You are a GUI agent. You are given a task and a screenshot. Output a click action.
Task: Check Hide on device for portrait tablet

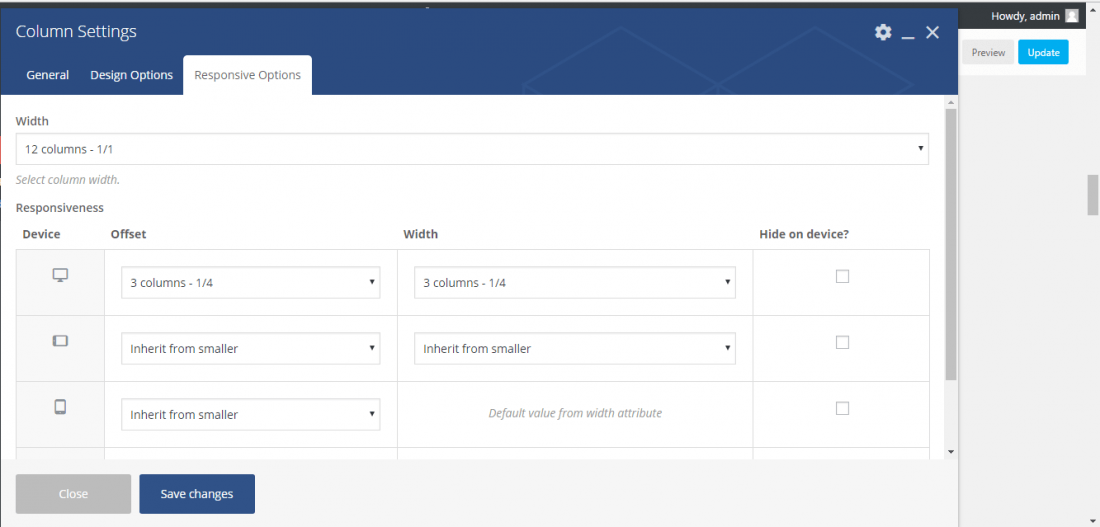(x=843, y=408)
